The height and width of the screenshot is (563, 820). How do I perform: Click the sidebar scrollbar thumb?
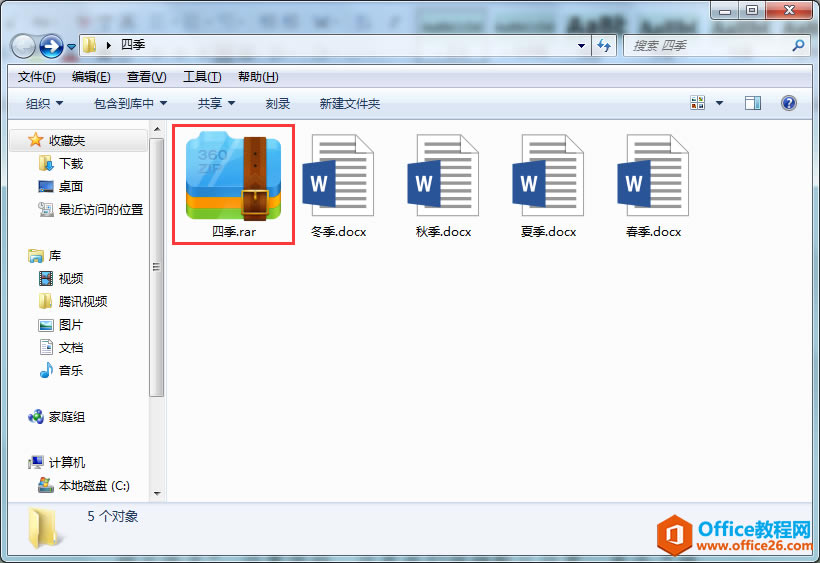click(x=157, y=267)
